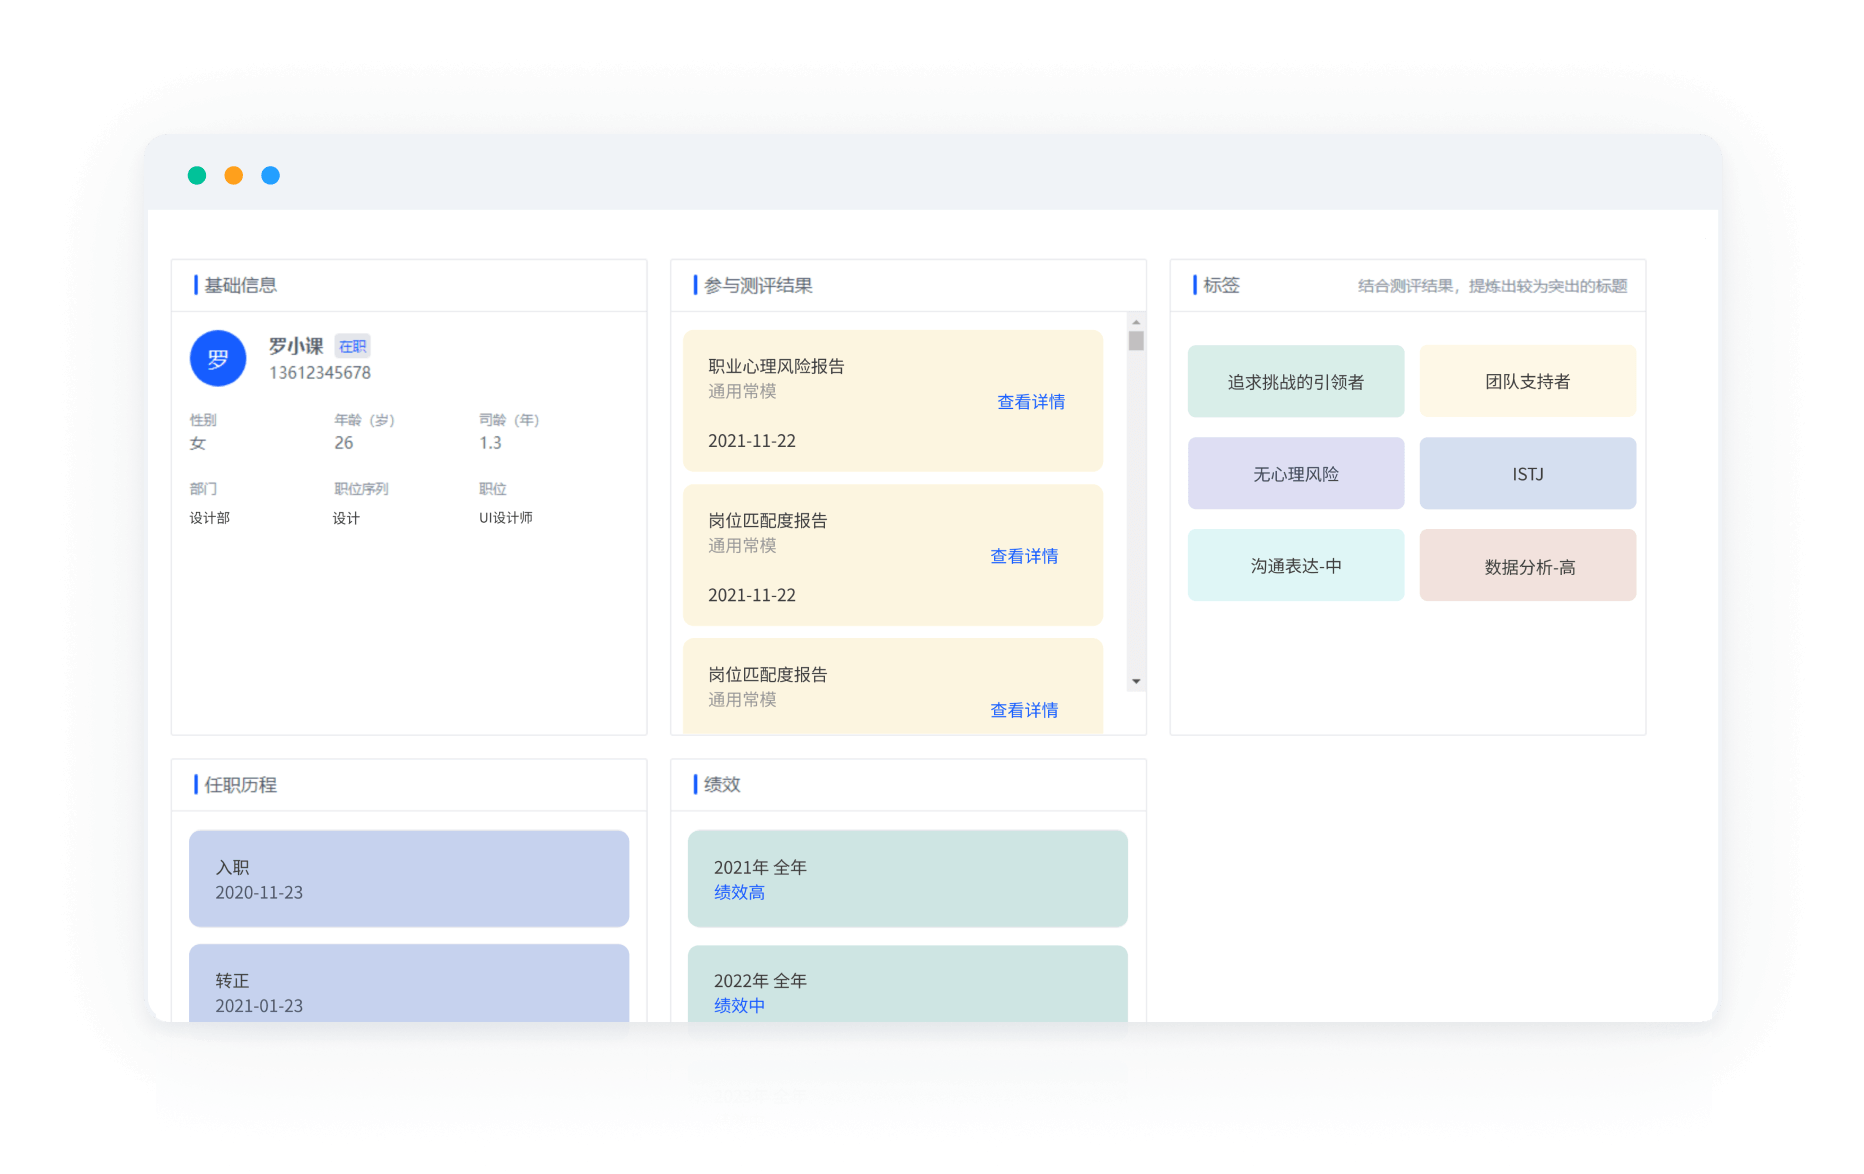
Task: Click the blue window dot
Action: pos(270,176)
